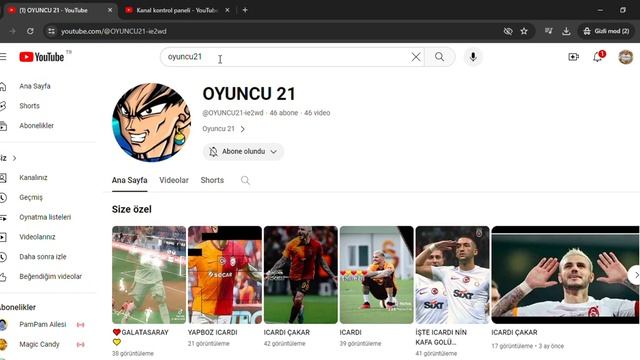Select the channel Ana Sayfa tab
Screen dimensions: 640x360
click(x=129, y=180)
